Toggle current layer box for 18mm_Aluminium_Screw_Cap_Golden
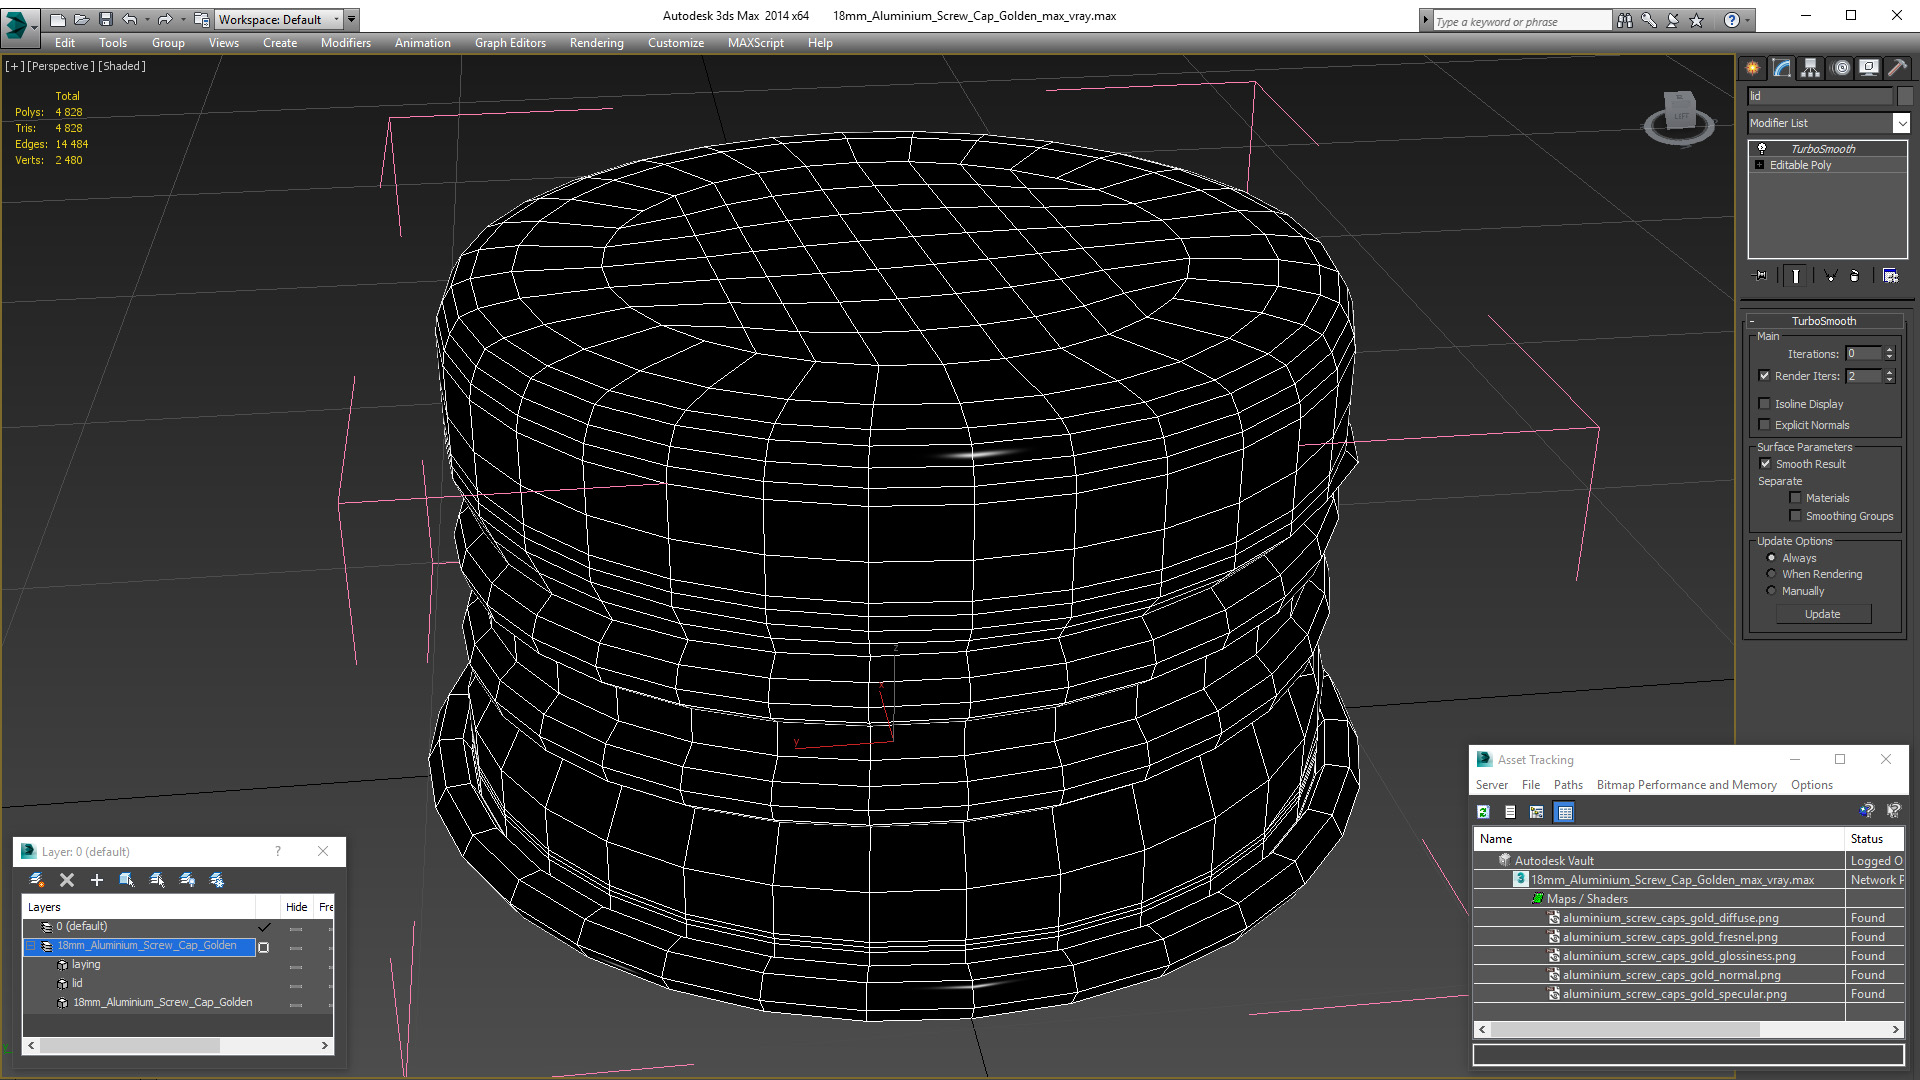 coord(264,947)
